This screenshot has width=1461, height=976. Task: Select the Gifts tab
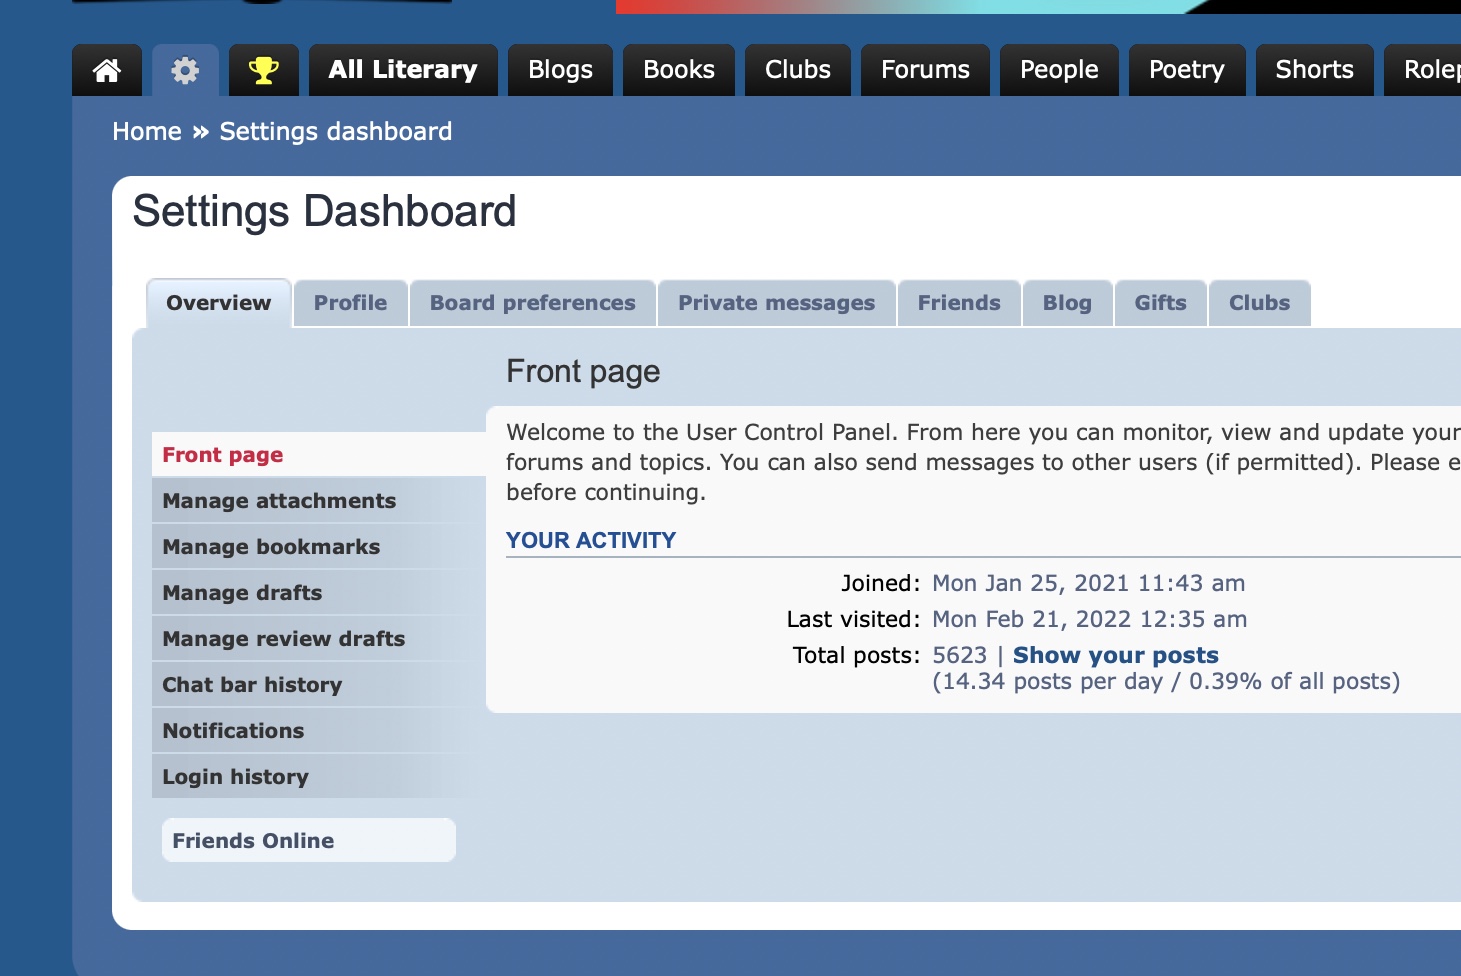click(1161, 303)
